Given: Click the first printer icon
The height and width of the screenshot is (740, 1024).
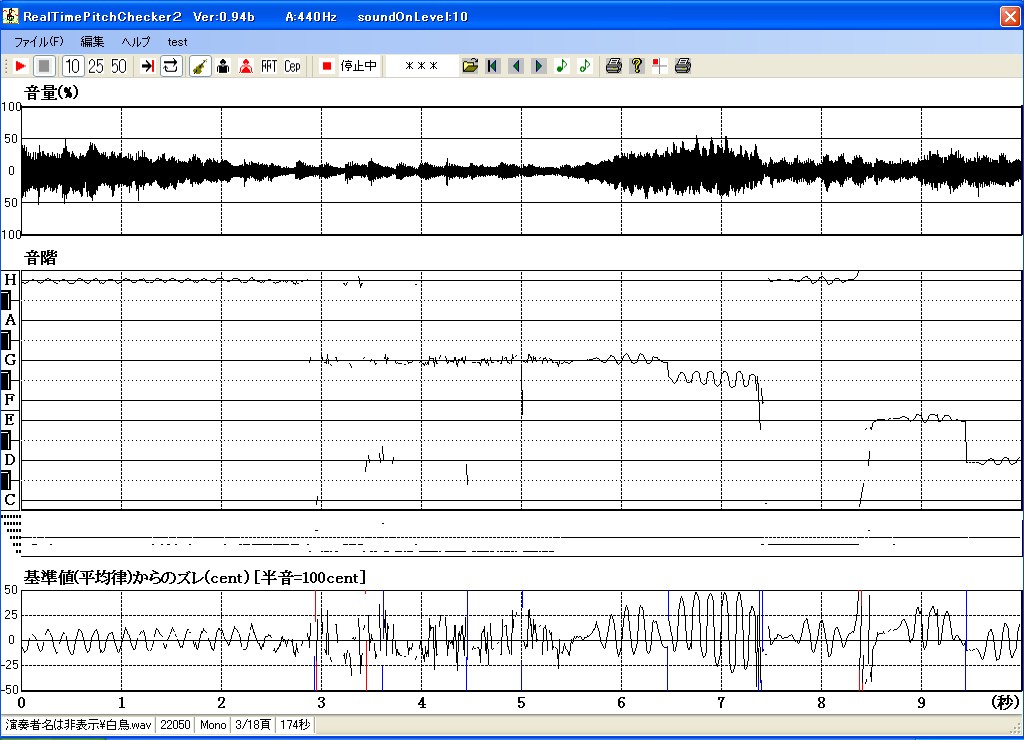Looking at the screenshot, I should coord(613,66).
